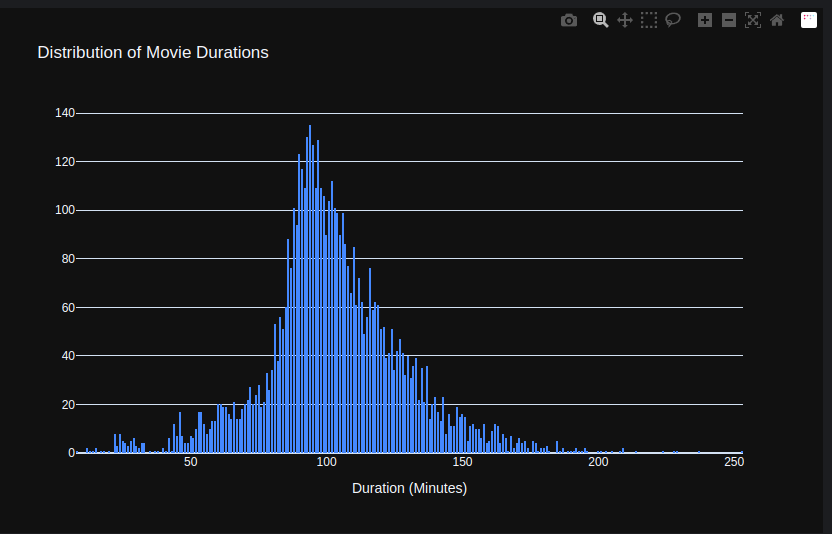This screenshot has height=534, width=832.
Task: Click y-axis tick label 120
Action: (x=65, y=161)
